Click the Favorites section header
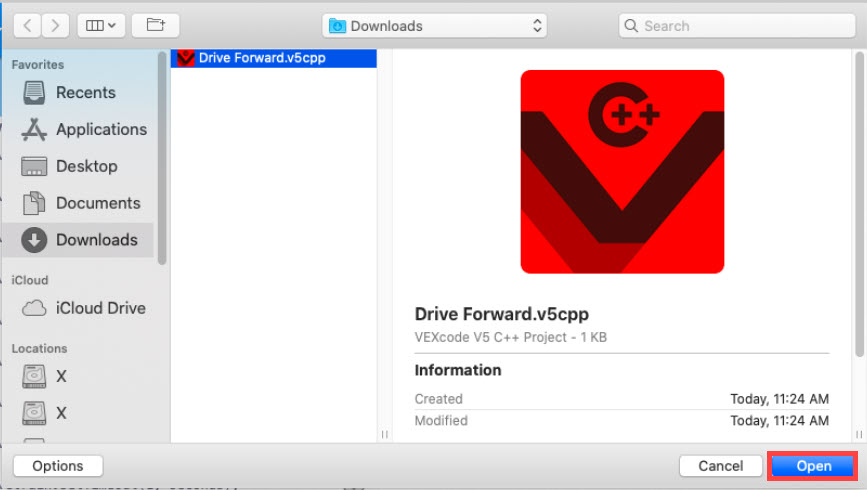Screen dimensions: 867x490 coord(38,65)
